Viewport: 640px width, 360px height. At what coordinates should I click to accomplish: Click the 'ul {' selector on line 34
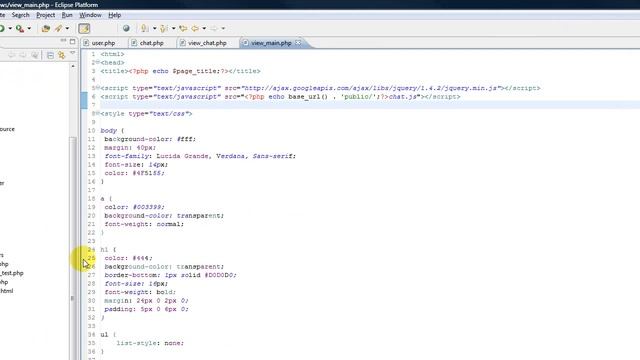click(108, 335)
